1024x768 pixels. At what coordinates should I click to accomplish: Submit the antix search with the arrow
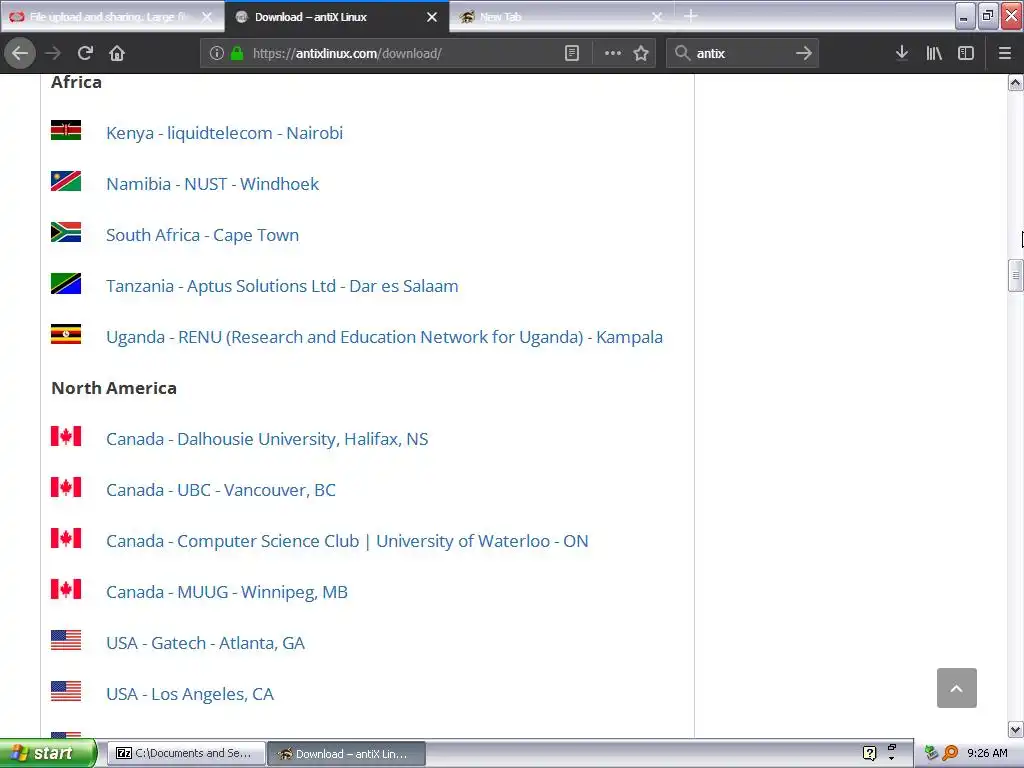click(x=804, y=54)
